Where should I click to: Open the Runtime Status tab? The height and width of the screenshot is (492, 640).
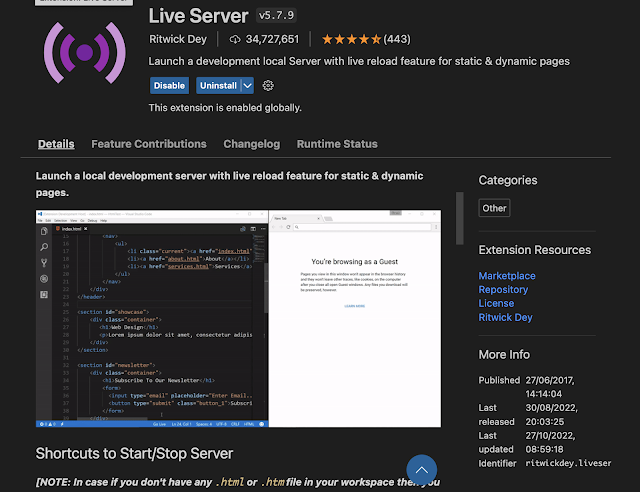337,144
